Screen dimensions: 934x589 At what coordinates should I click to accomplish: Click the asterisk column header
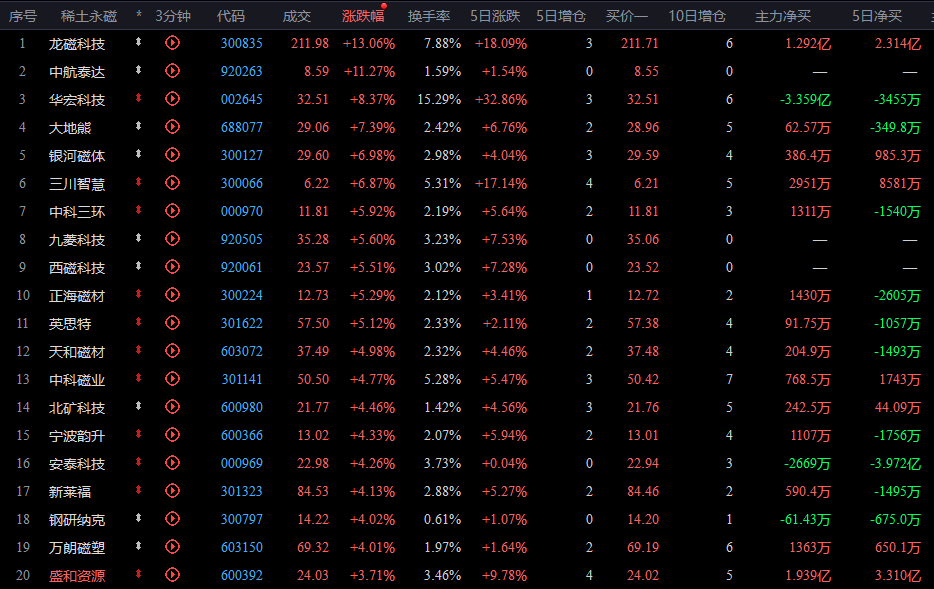click(139, 15)
